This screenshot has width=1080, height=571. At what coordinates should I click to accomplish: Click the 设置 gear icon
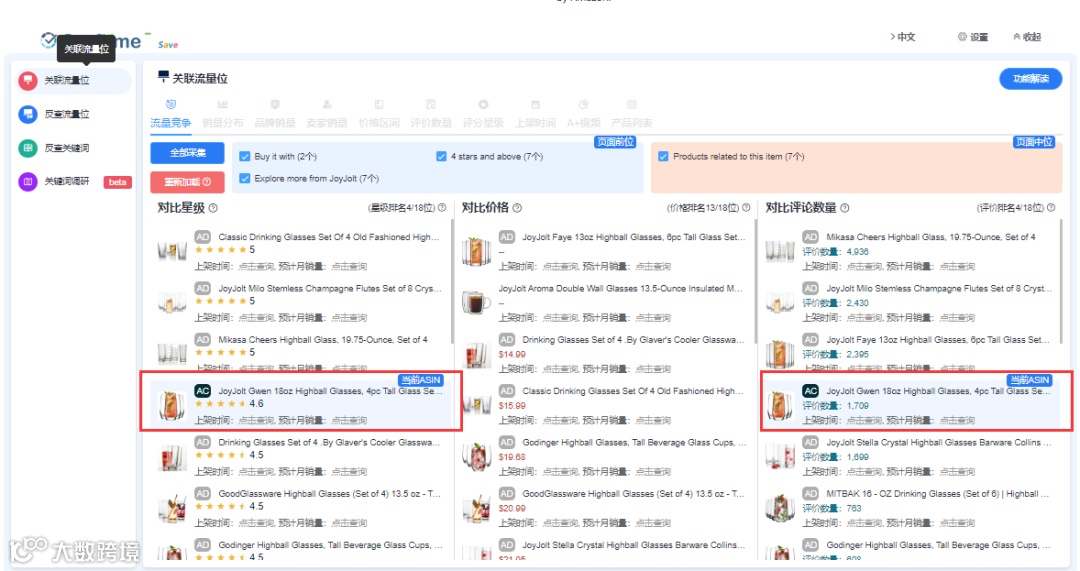pyautogui.click(x=962, y=37)
